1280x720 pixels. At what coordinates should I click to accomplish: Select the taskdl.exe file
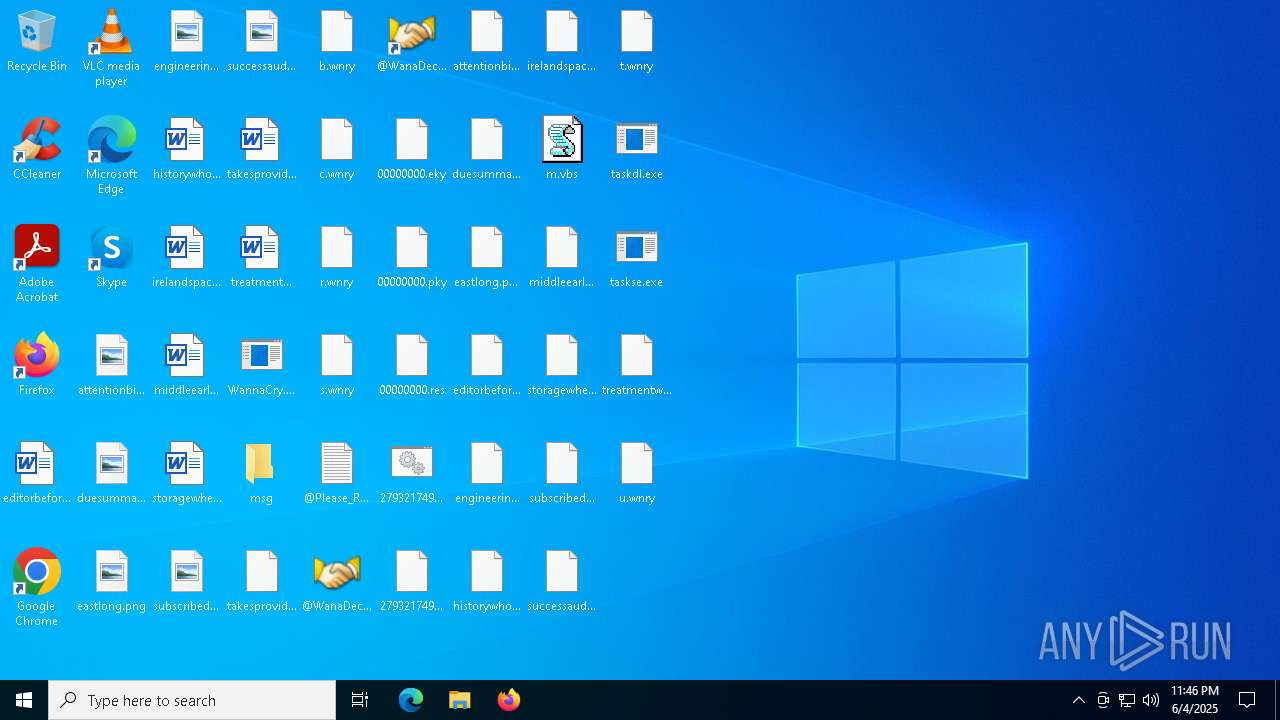pos(637,150)
